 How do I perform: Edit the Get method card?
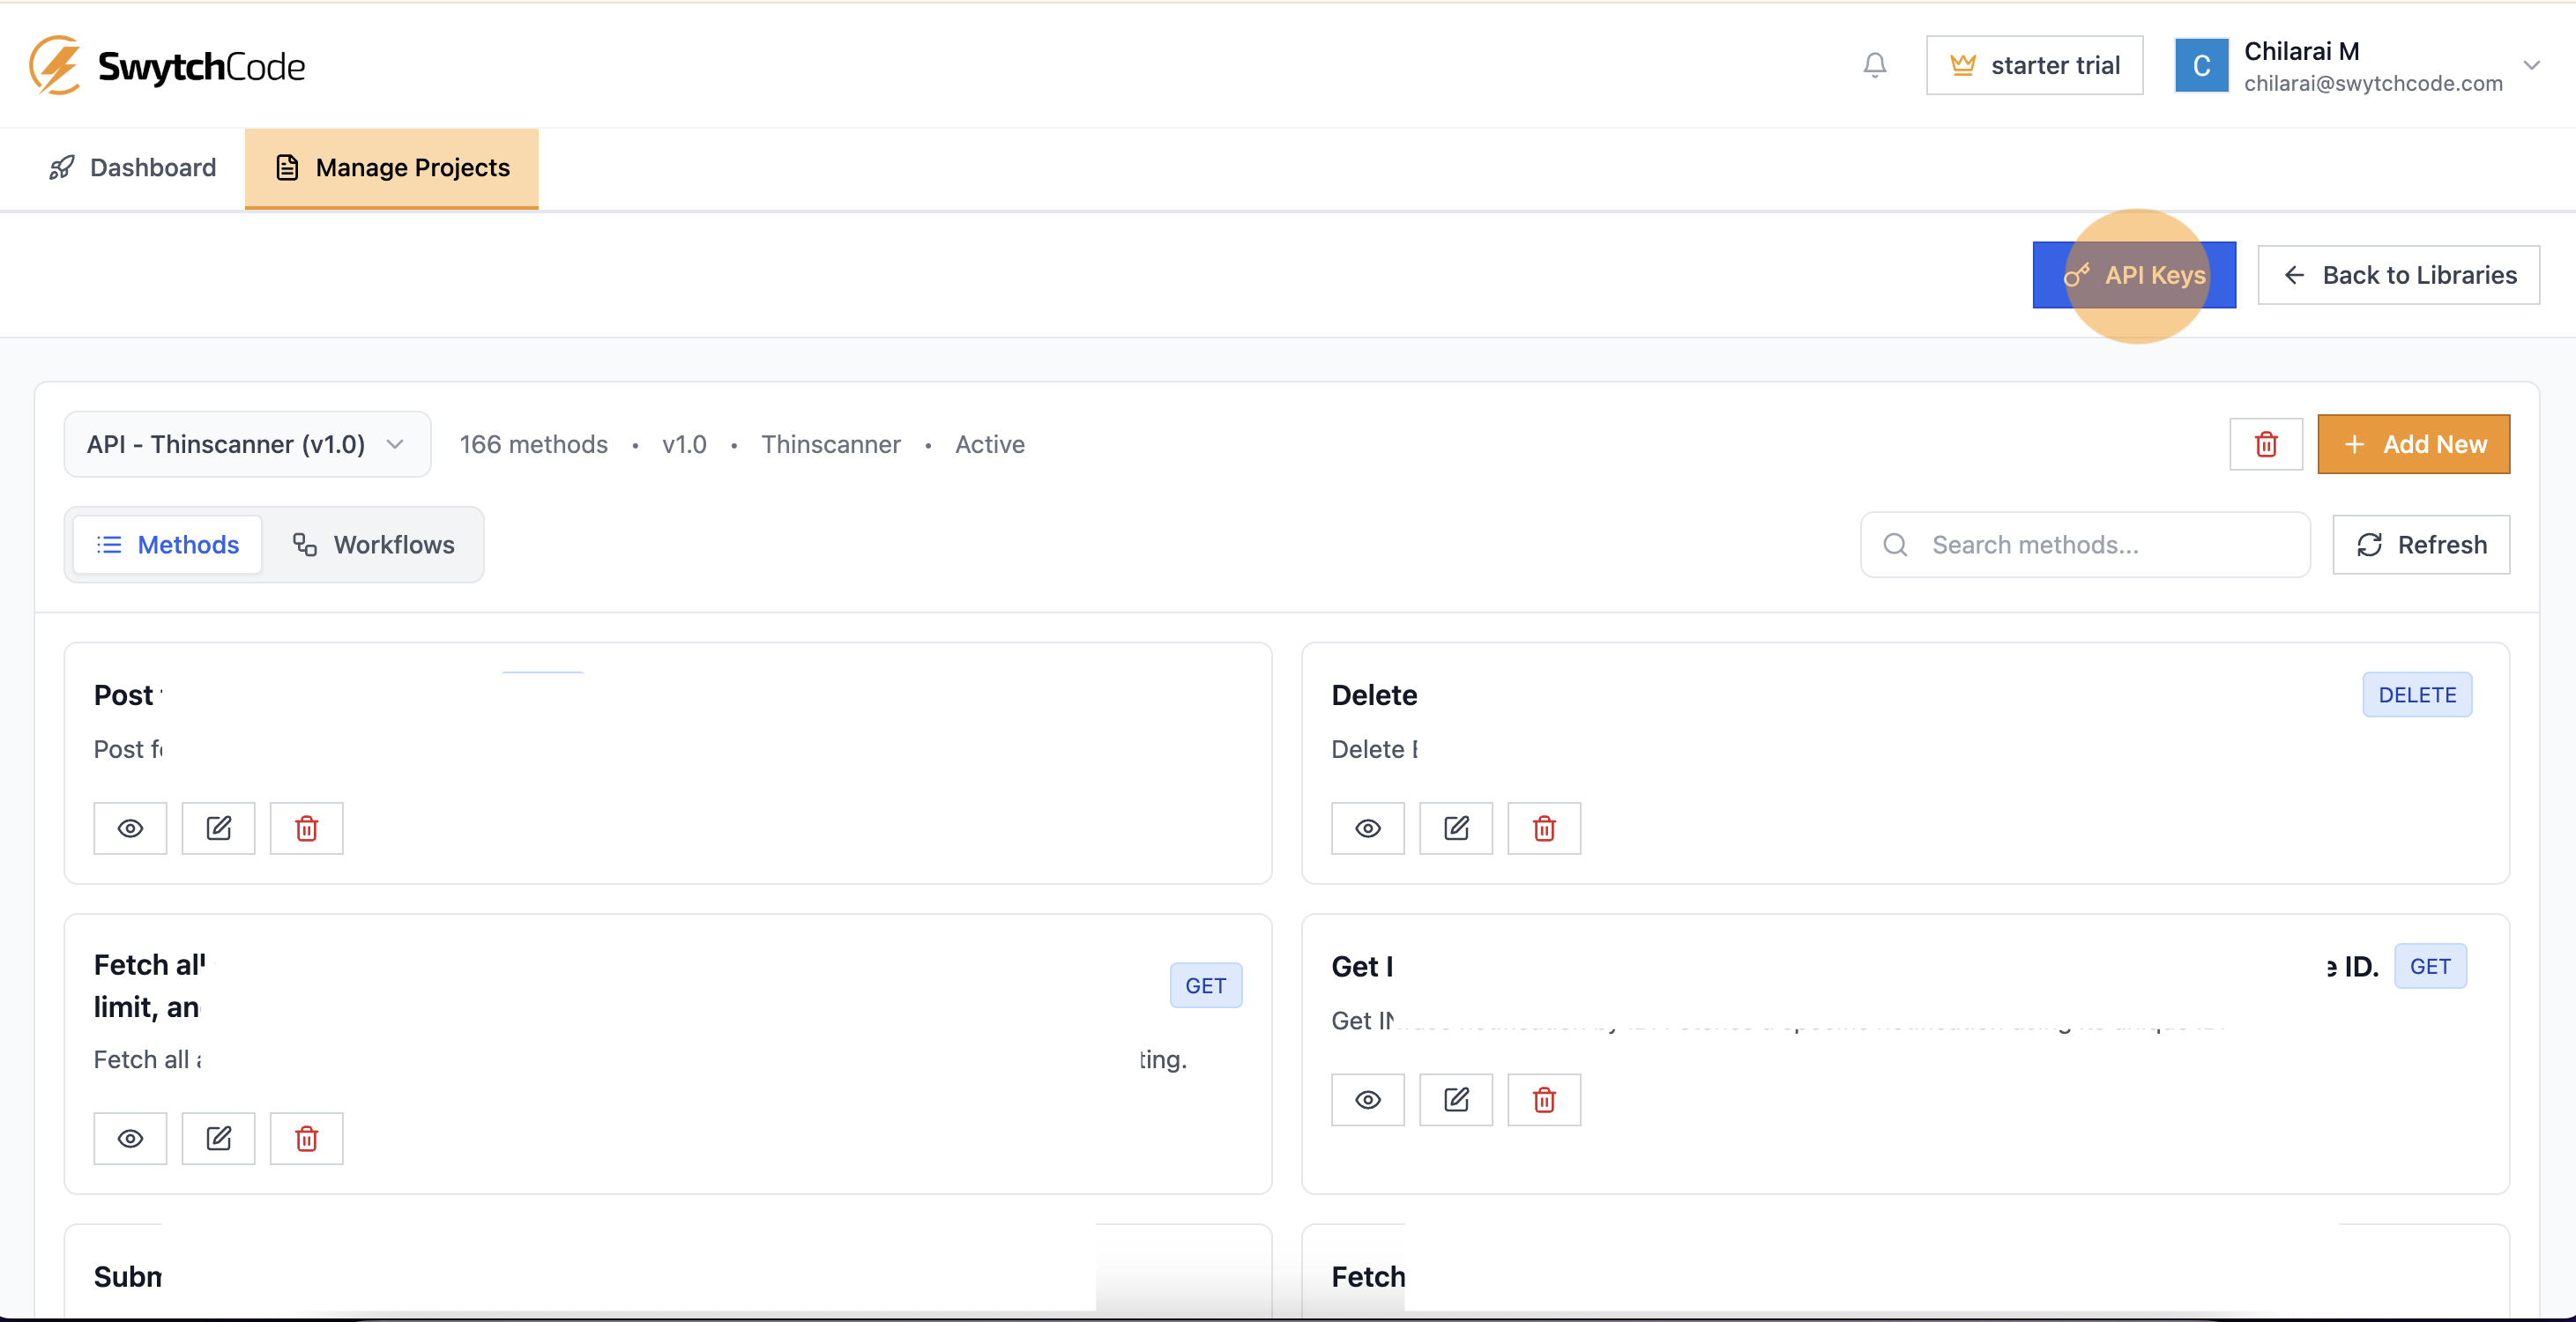tap(1455, 1100)
